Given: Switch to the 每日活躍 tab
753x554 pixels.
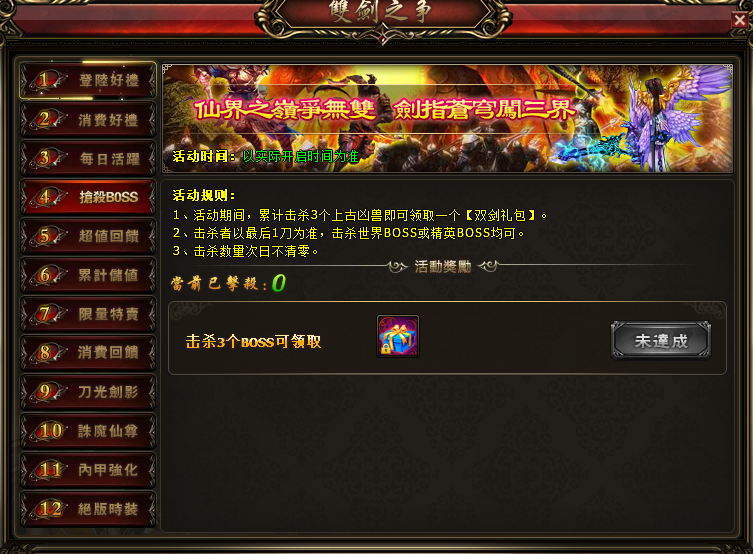Looking at the screenshot, I should tap(88, 158).
